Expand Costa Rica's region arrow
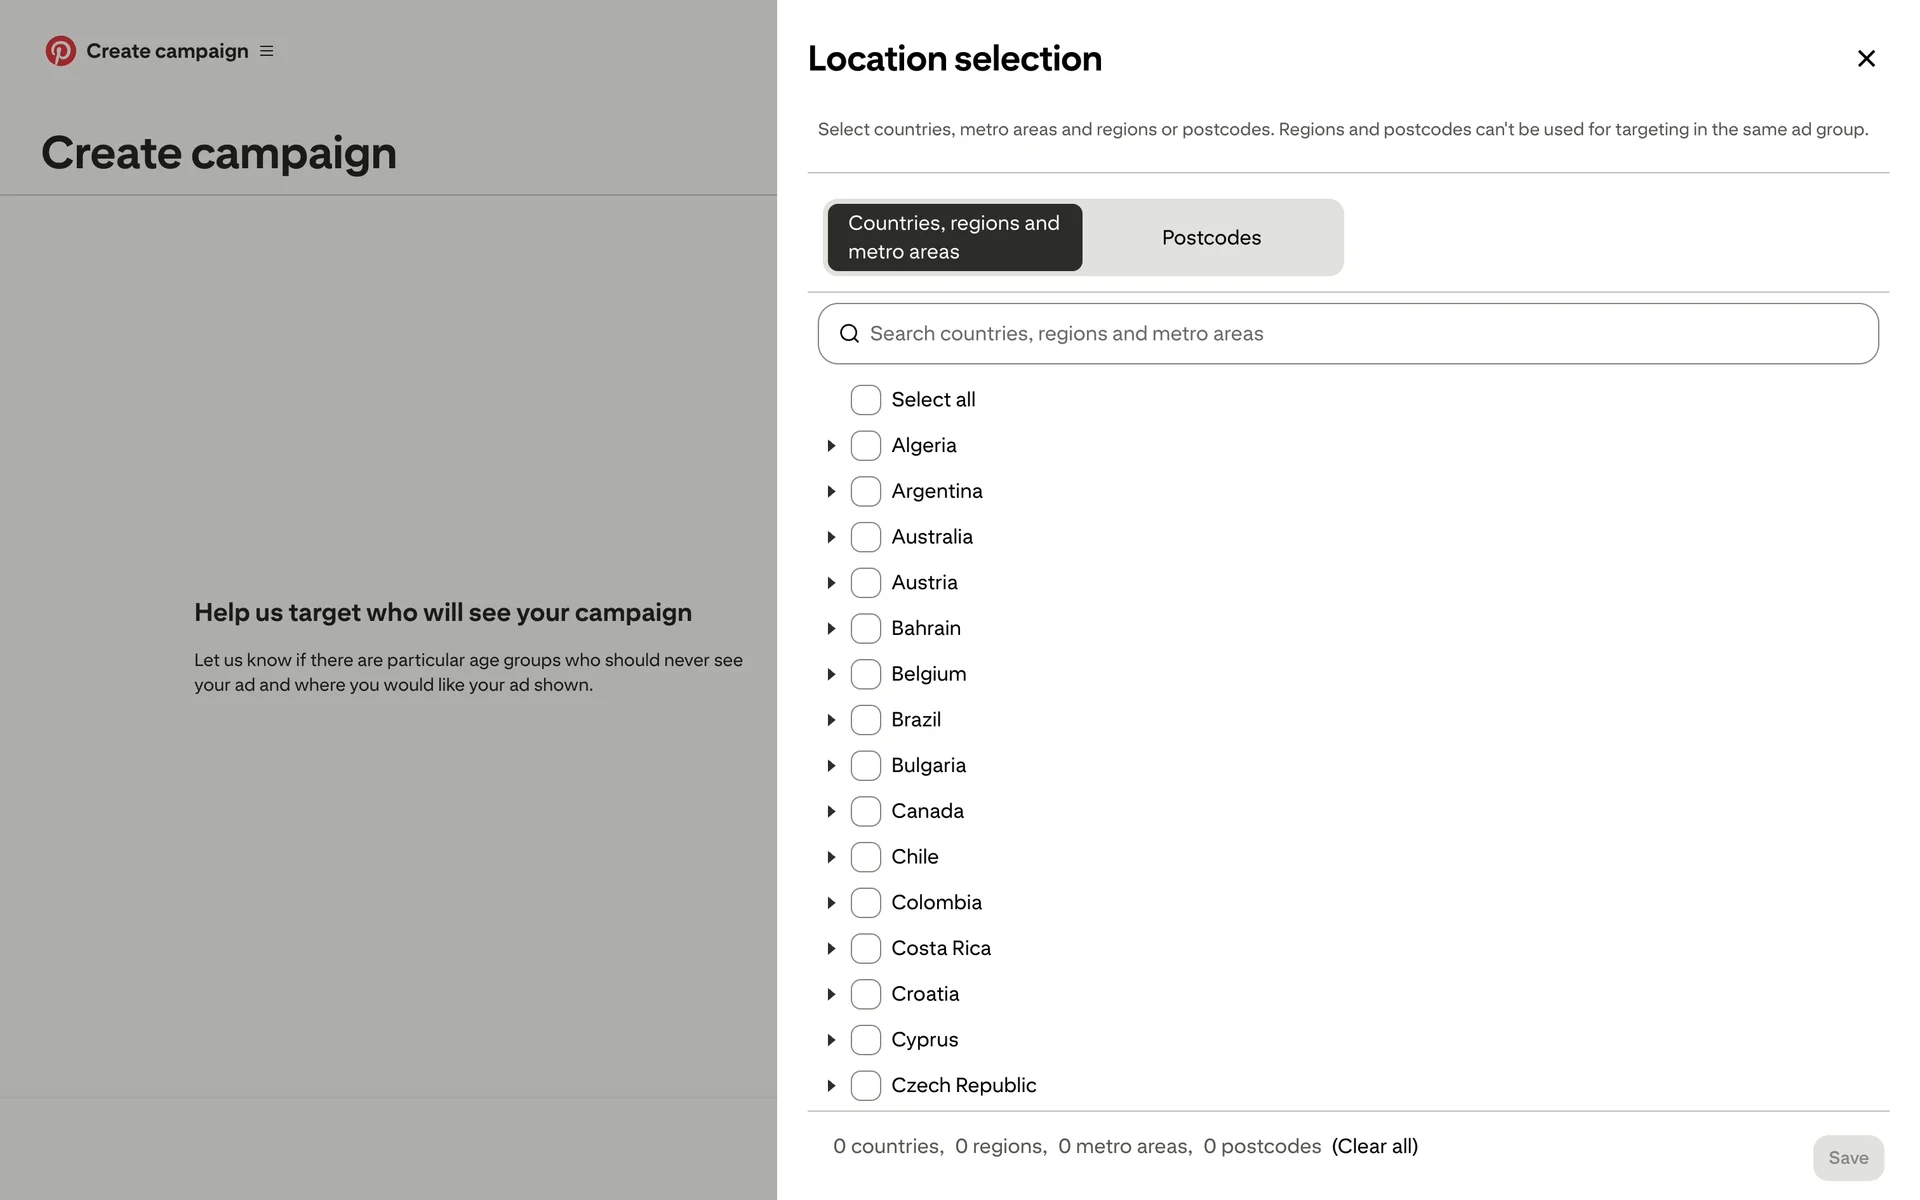The width and height of the screenshot is (1920, 1200). (831, 949)
